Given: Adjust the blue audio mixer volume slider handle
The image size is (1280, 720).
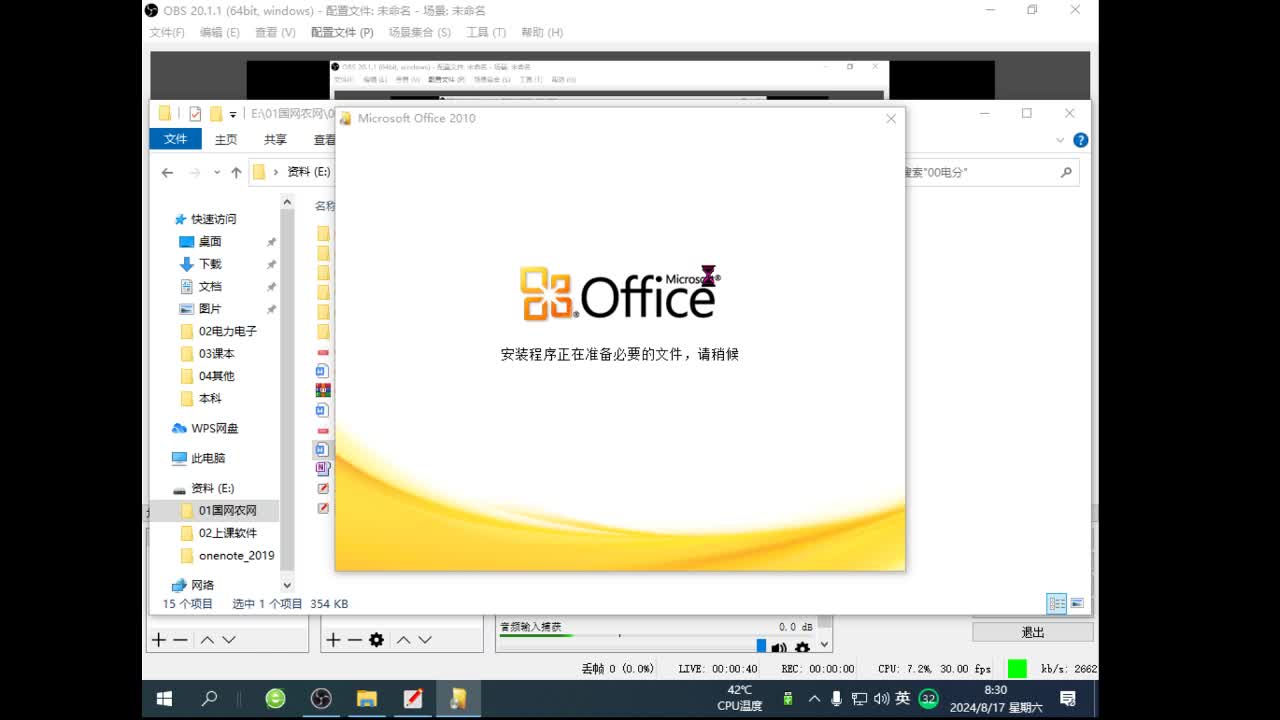Looking at the screenshot, I should pos(761,646).
